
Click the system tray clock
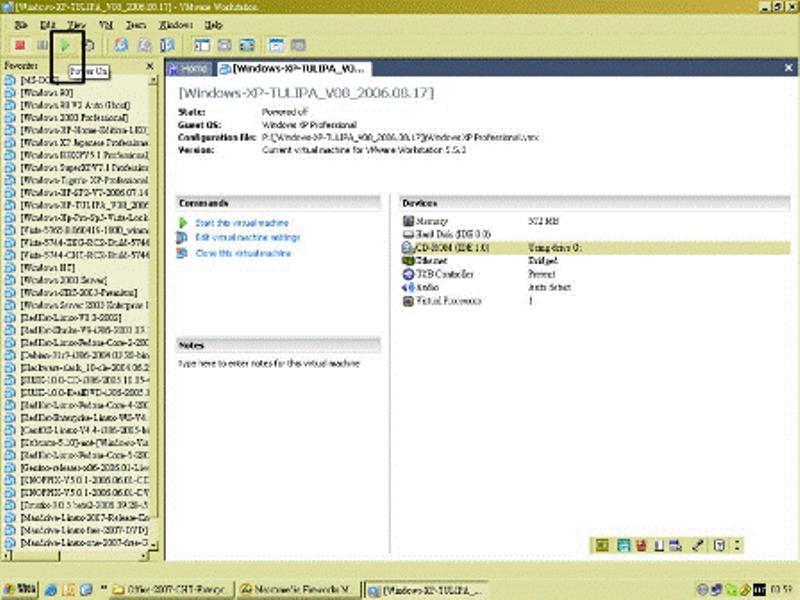click(781, 589)
